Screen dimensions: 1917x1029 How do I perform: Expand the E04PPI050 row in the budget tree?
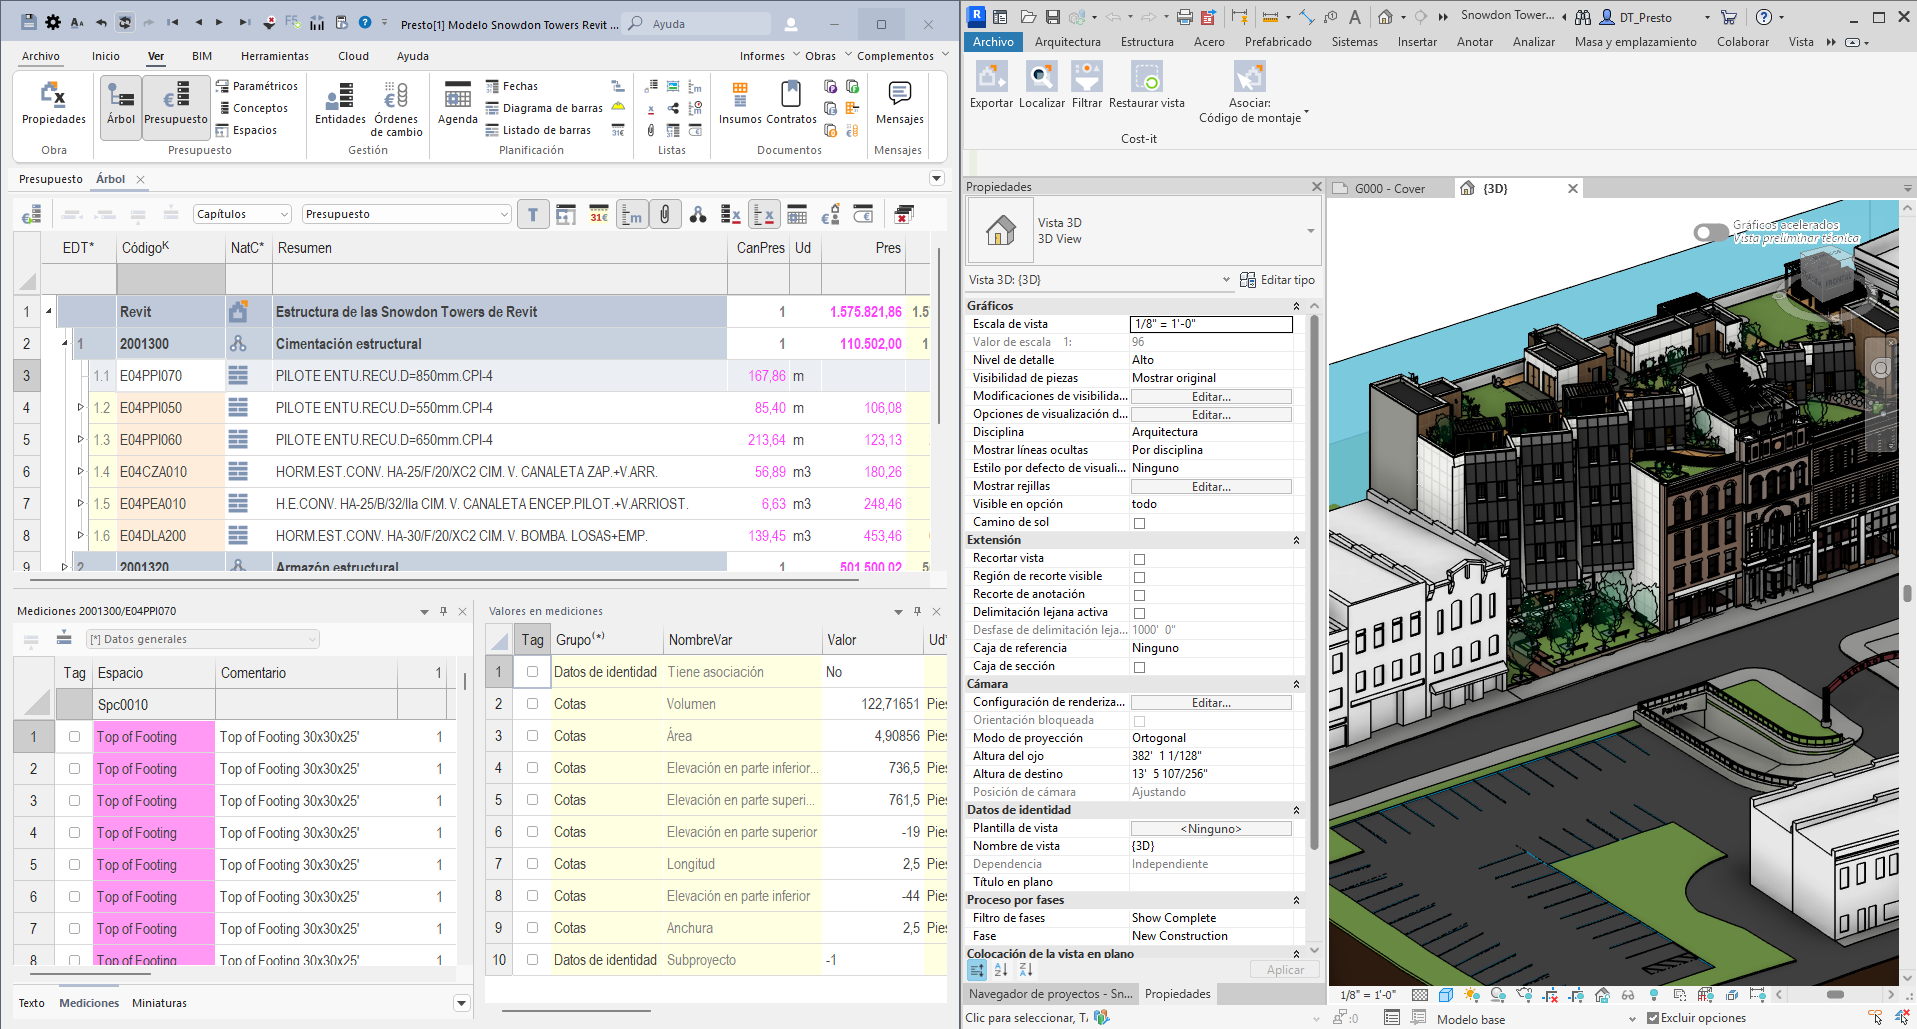coord(80,408)
